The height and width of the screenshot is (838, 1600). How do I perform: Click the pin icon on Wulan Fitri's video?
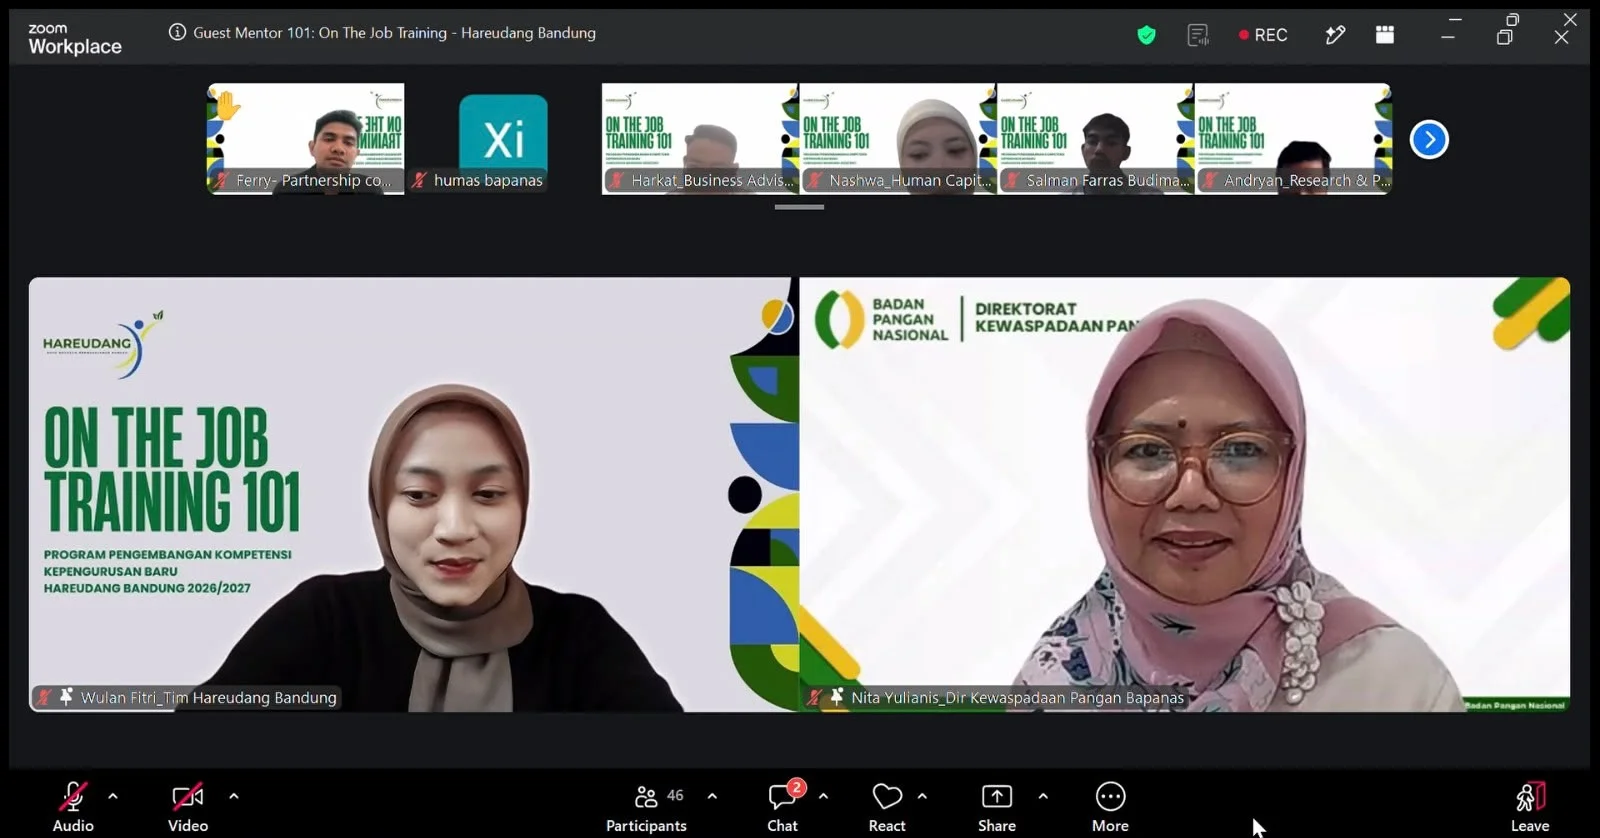pyautogui.click(x=66, y=696)
